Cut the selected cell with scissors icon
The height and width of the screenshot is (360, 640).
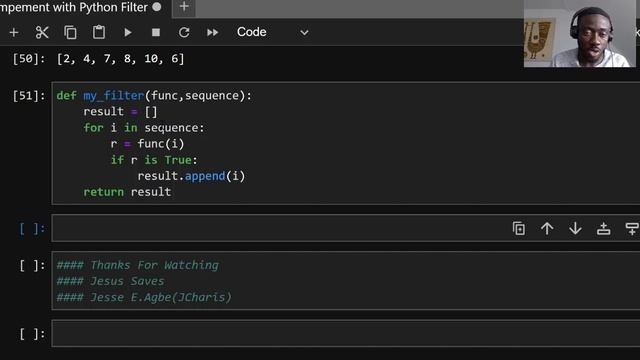coord(42,32)
